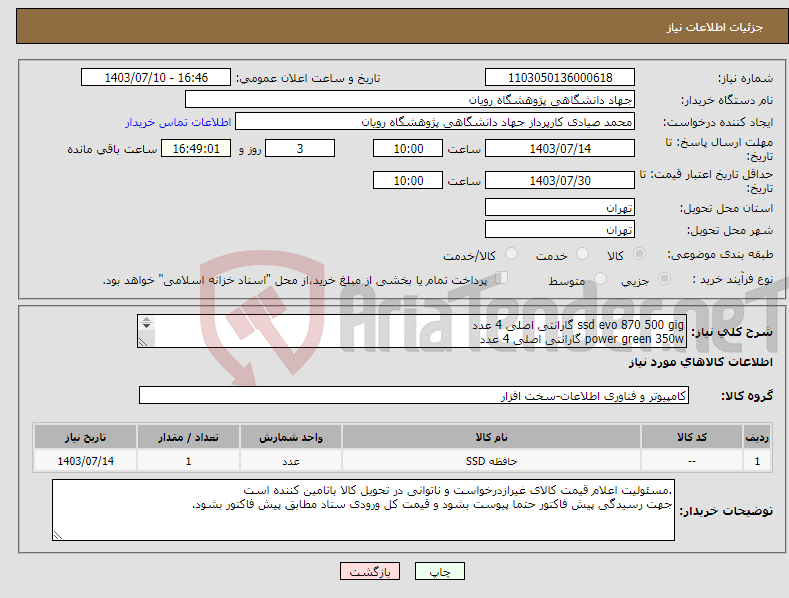The width and height of the screenshot is (789, 598).
Task: Click section title اطلاعات کالاهای مورد نیاز
Action: 700,362
